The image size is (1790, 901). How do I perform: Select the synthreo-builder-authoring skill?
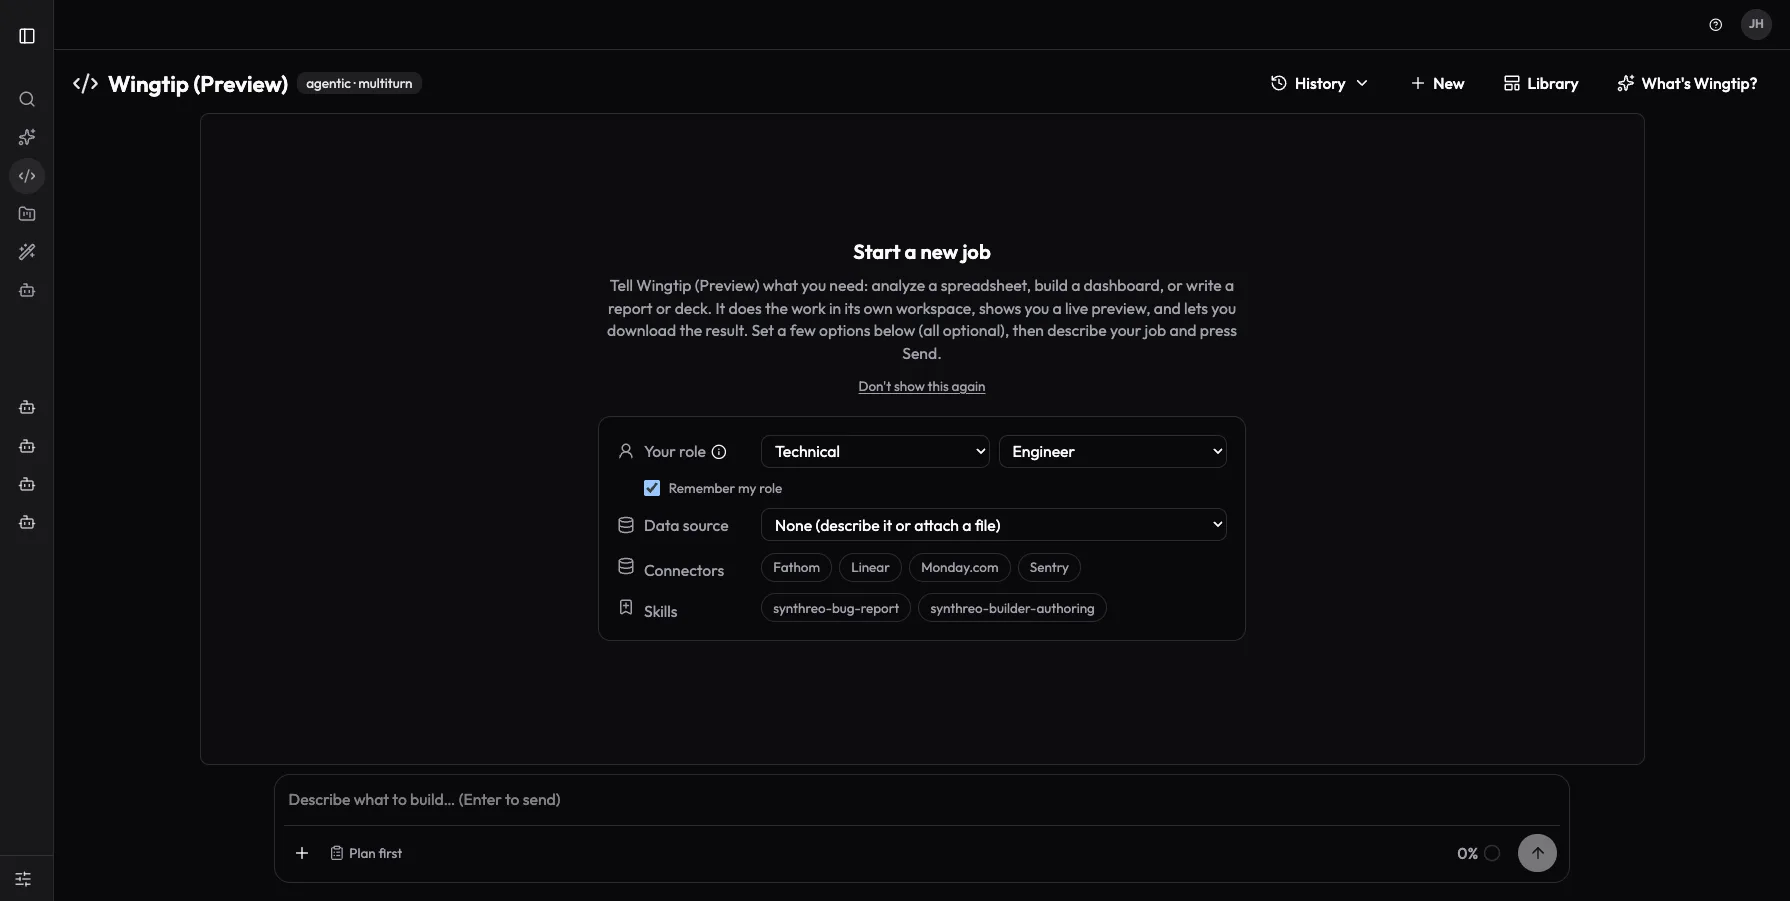[1012, 608]
